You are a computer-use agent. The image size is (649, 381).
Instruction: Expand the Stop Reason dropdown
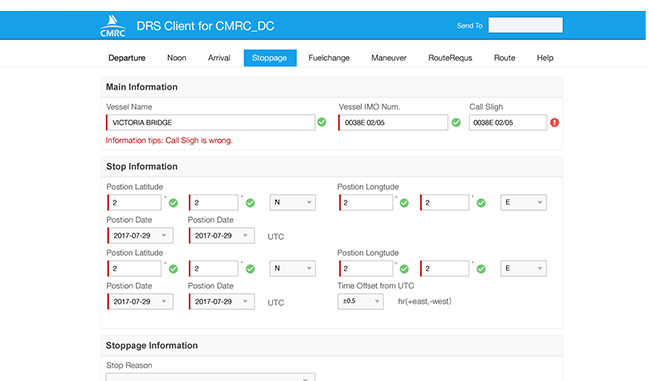[x=211, y=377]
